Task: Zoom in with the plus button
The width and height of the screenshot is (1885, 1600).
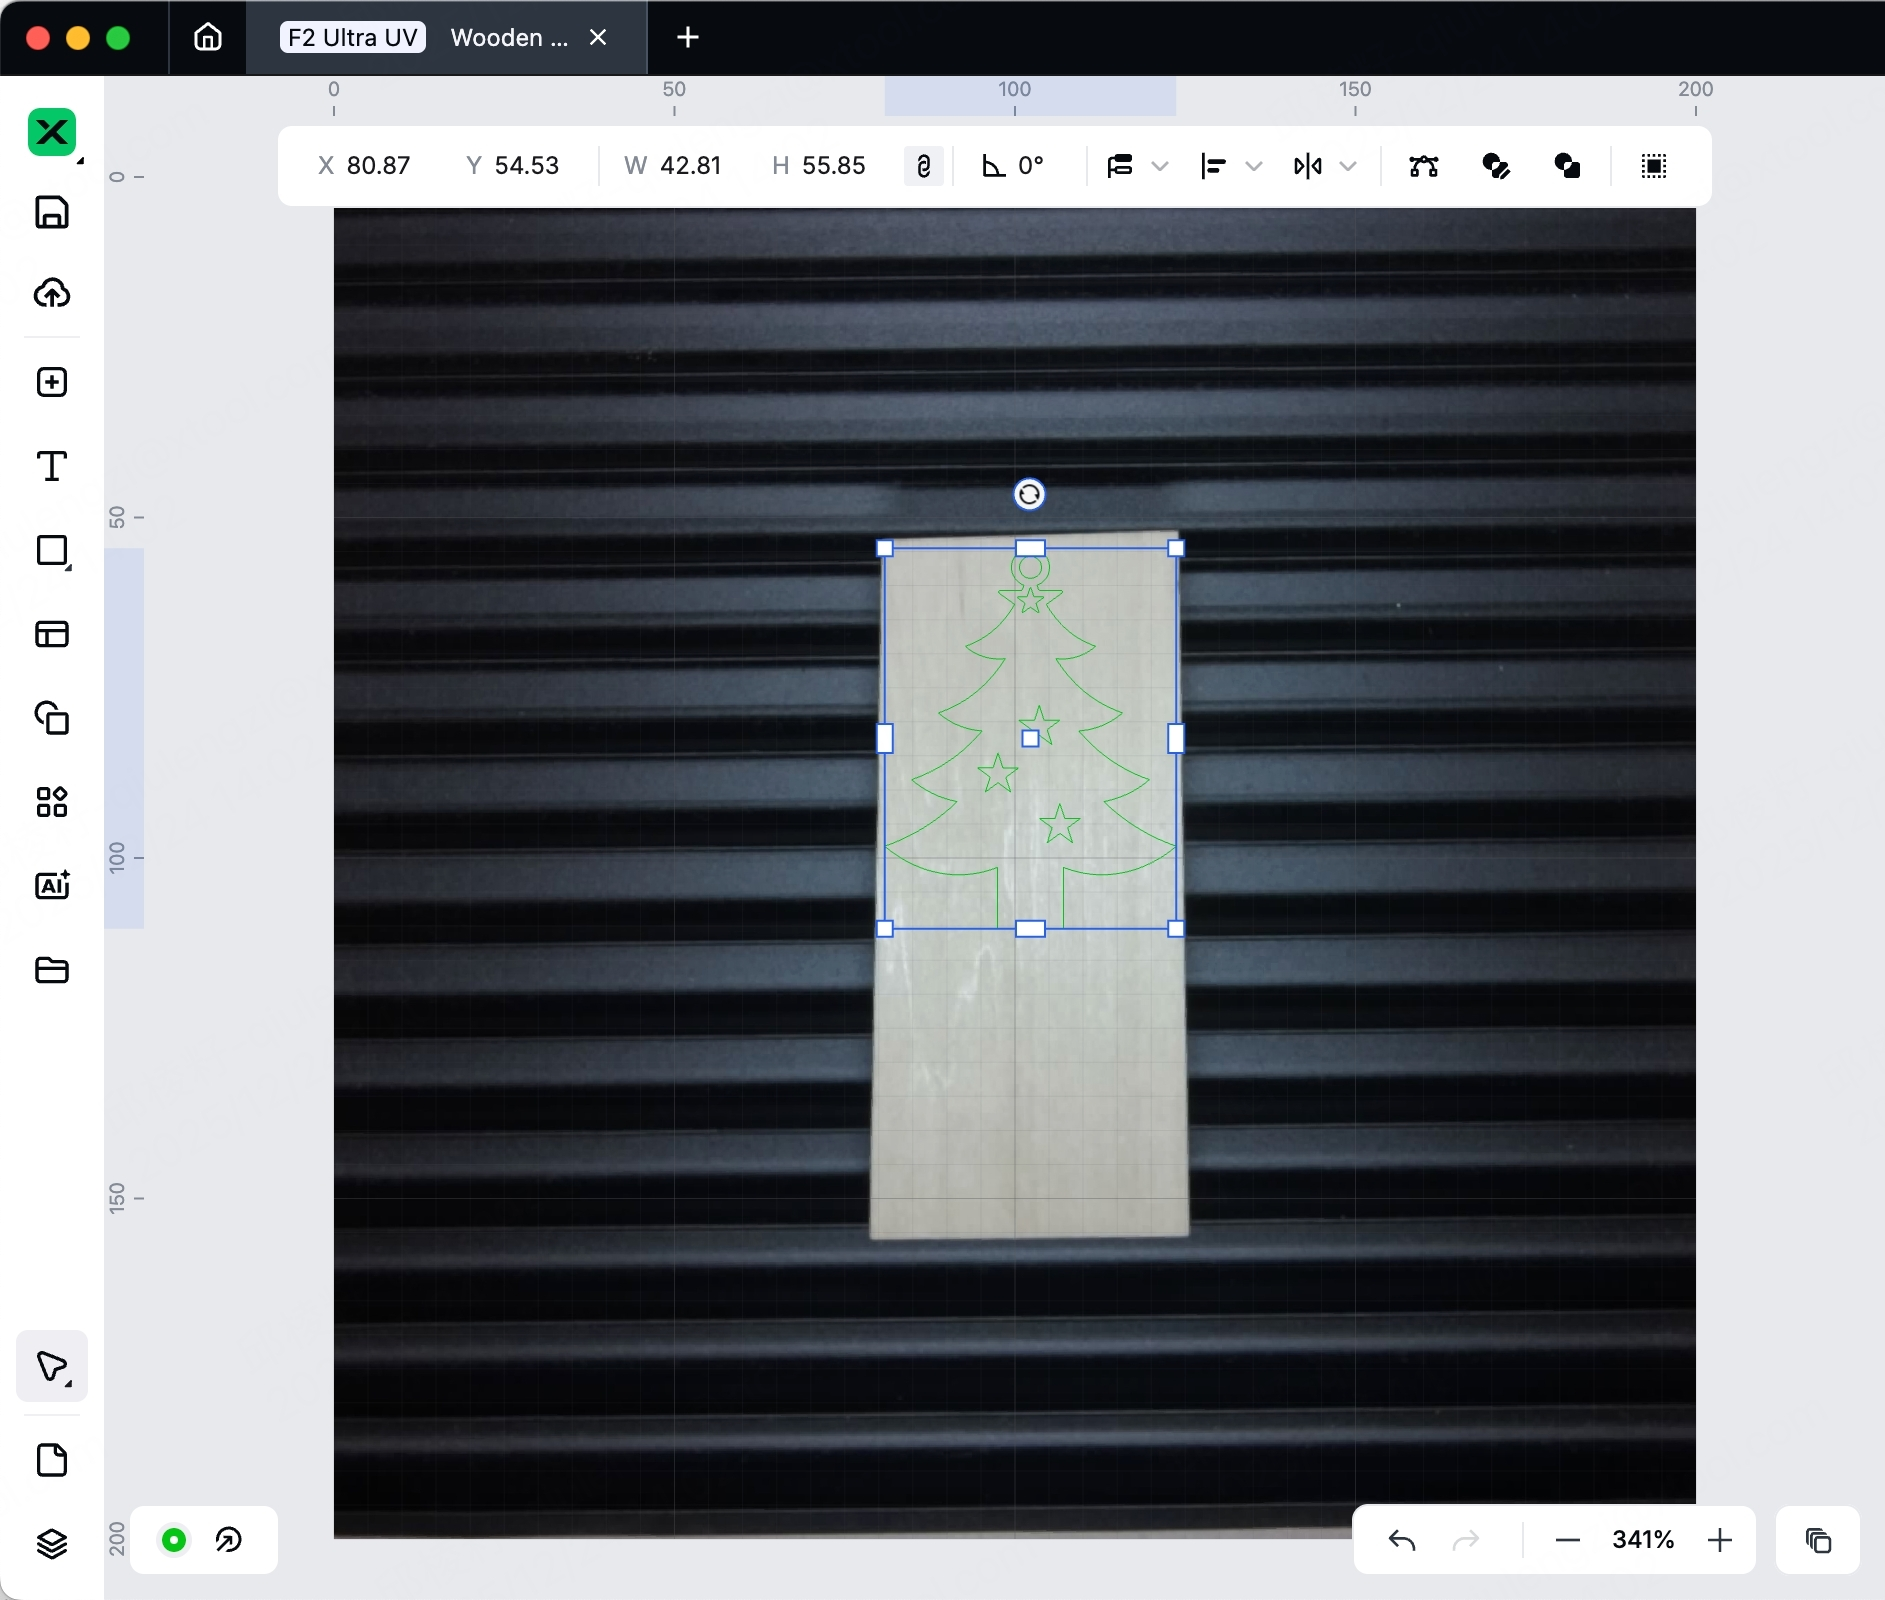Action: [x=1720, y=1540]
